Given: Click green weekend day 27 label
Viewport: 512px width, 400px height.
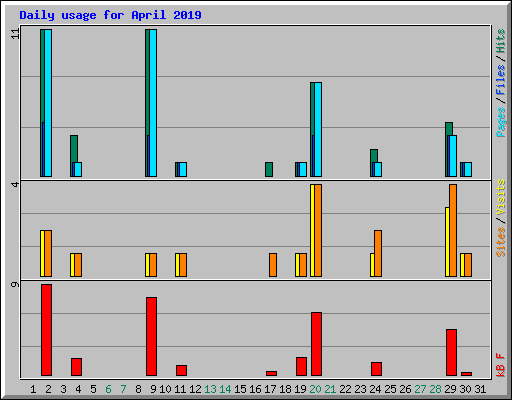Looking at the screenshot, I should 420,389.
